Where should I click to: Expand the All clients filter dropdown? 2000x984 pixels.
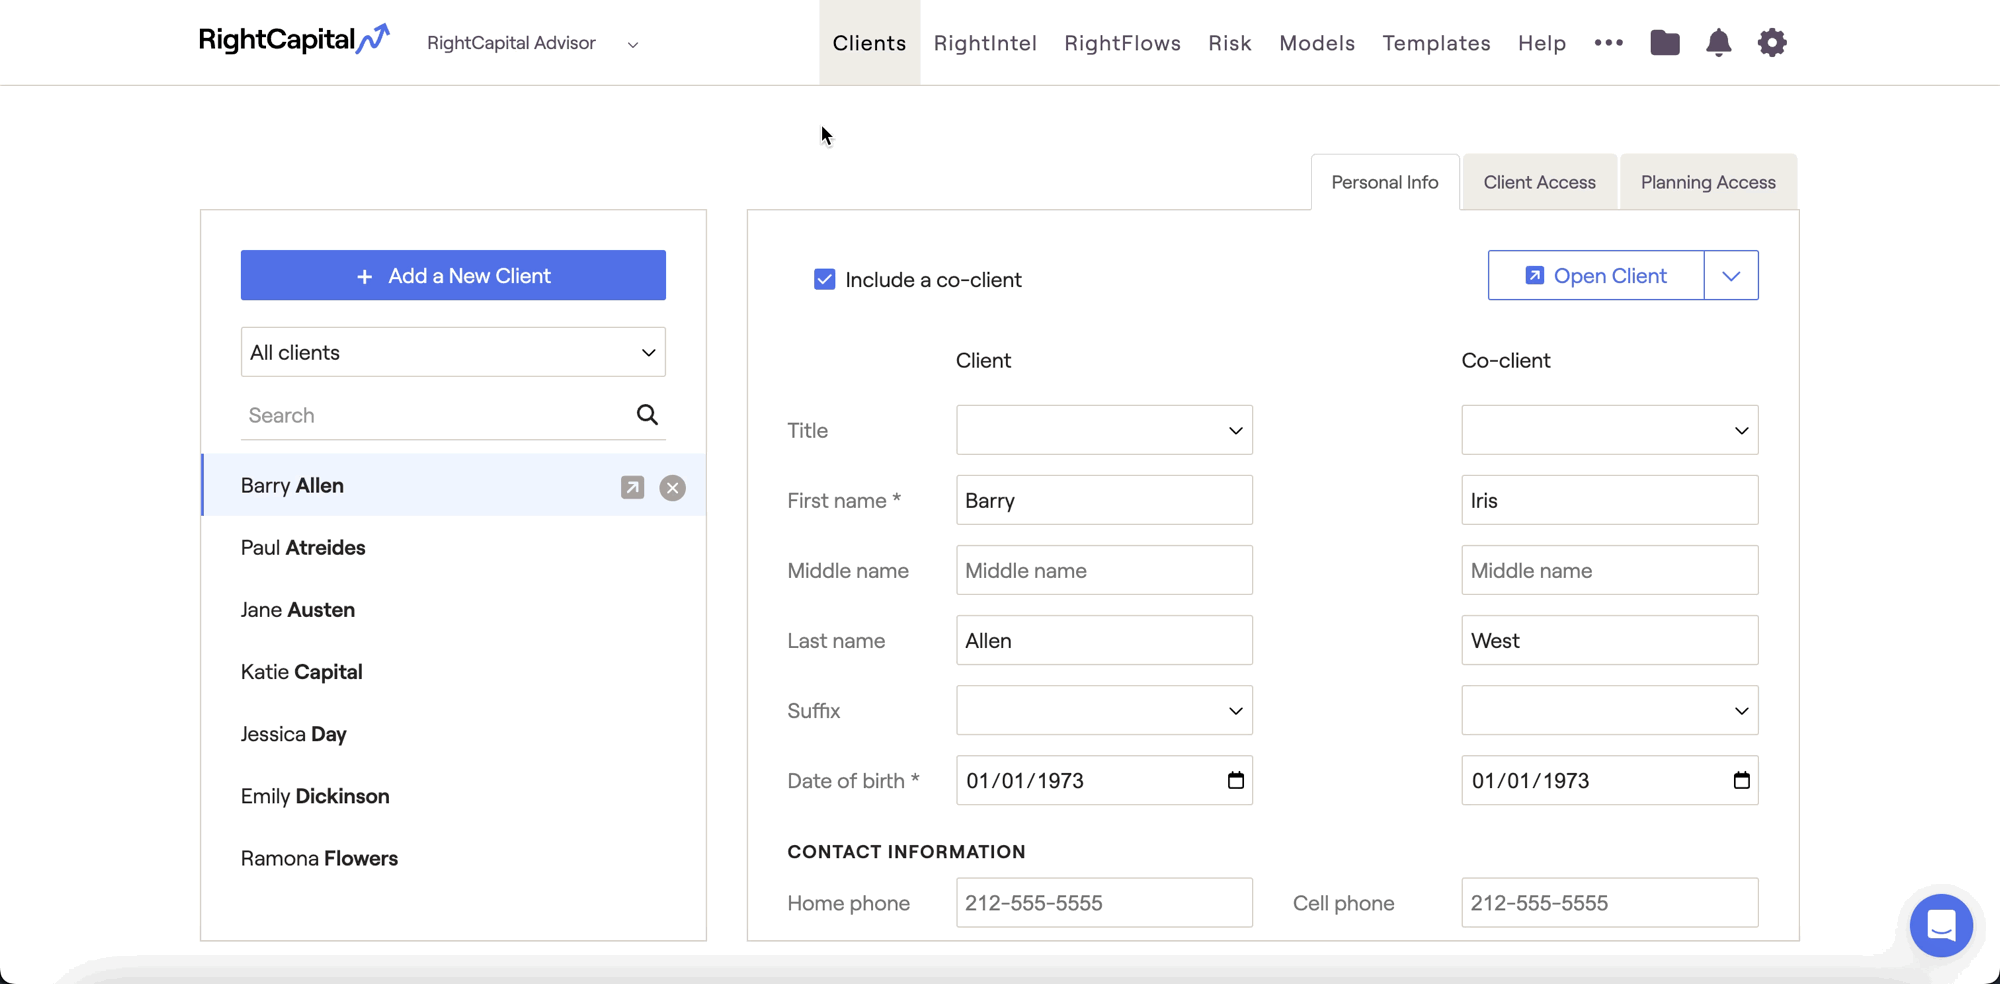[x=453, y=352]
